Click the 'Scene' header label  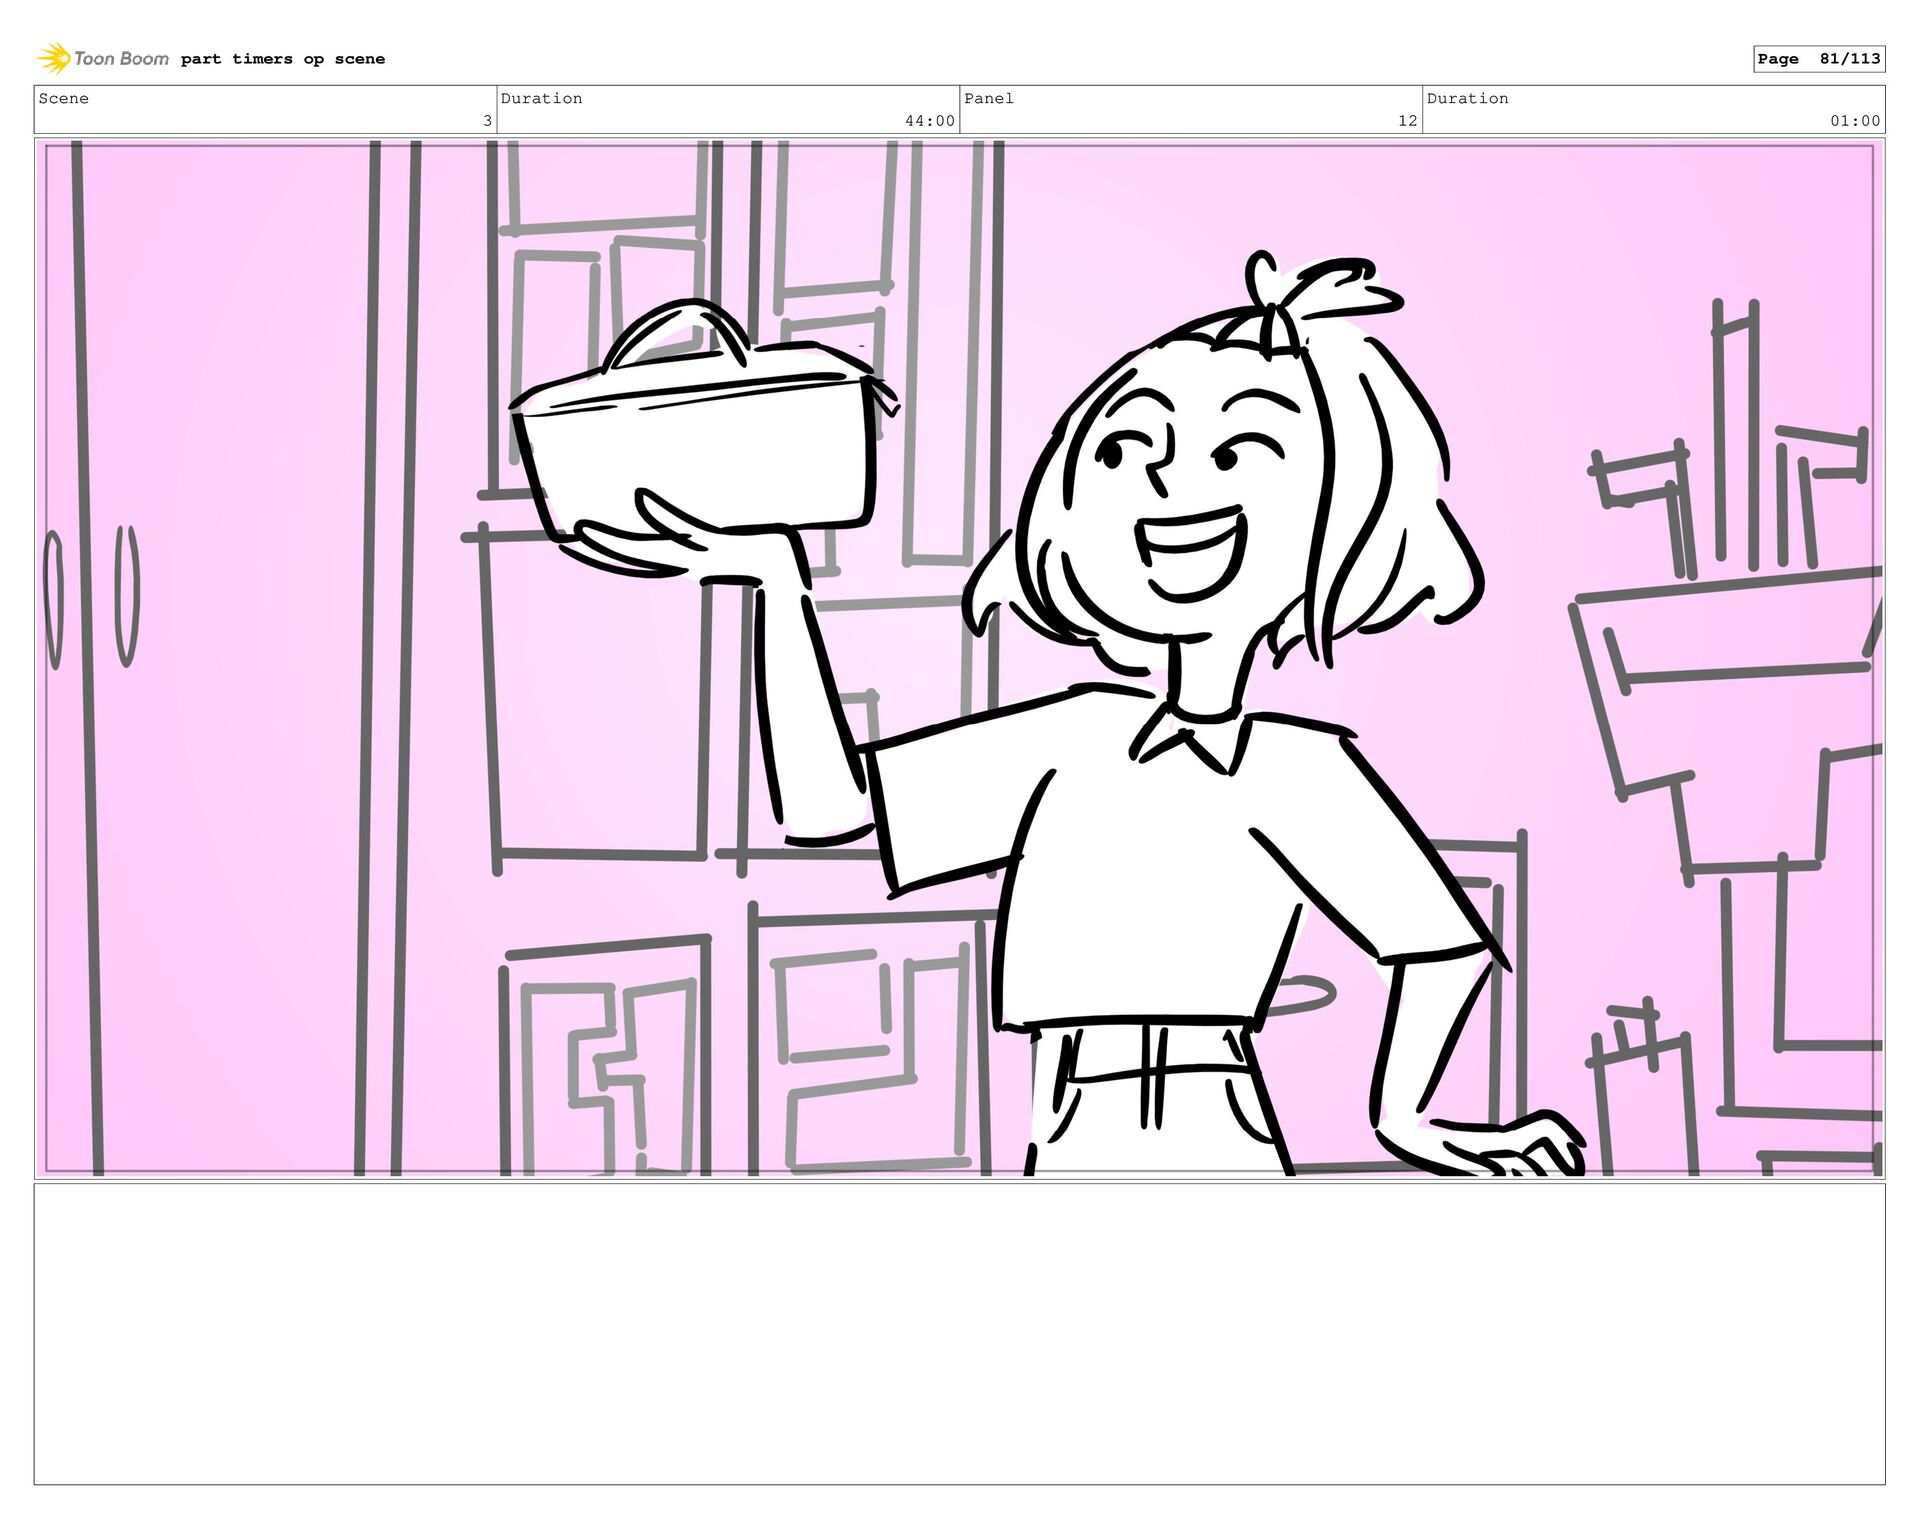click(64, 98)
